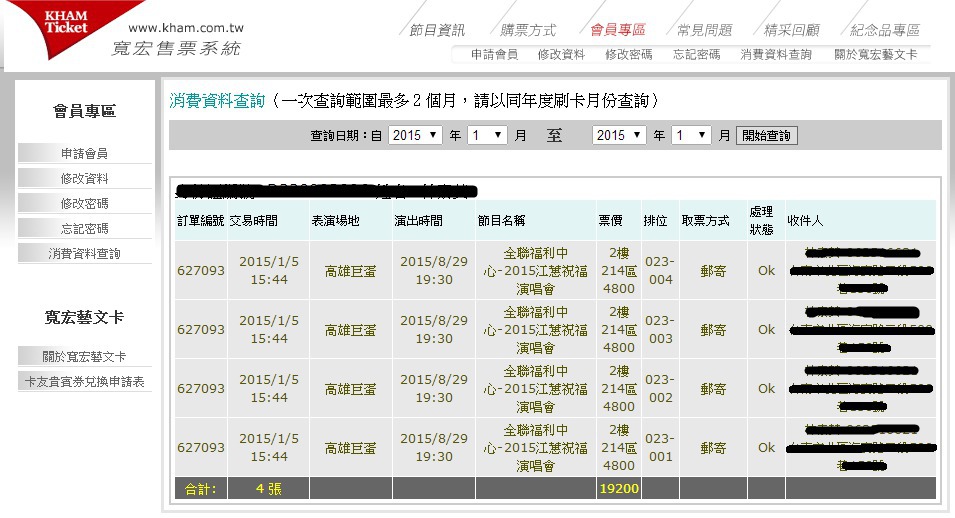The width and height of the screenshot is (955, 518).
Task: Click the 寬宏藝文卡 sidebar heading
Action: 85,317
